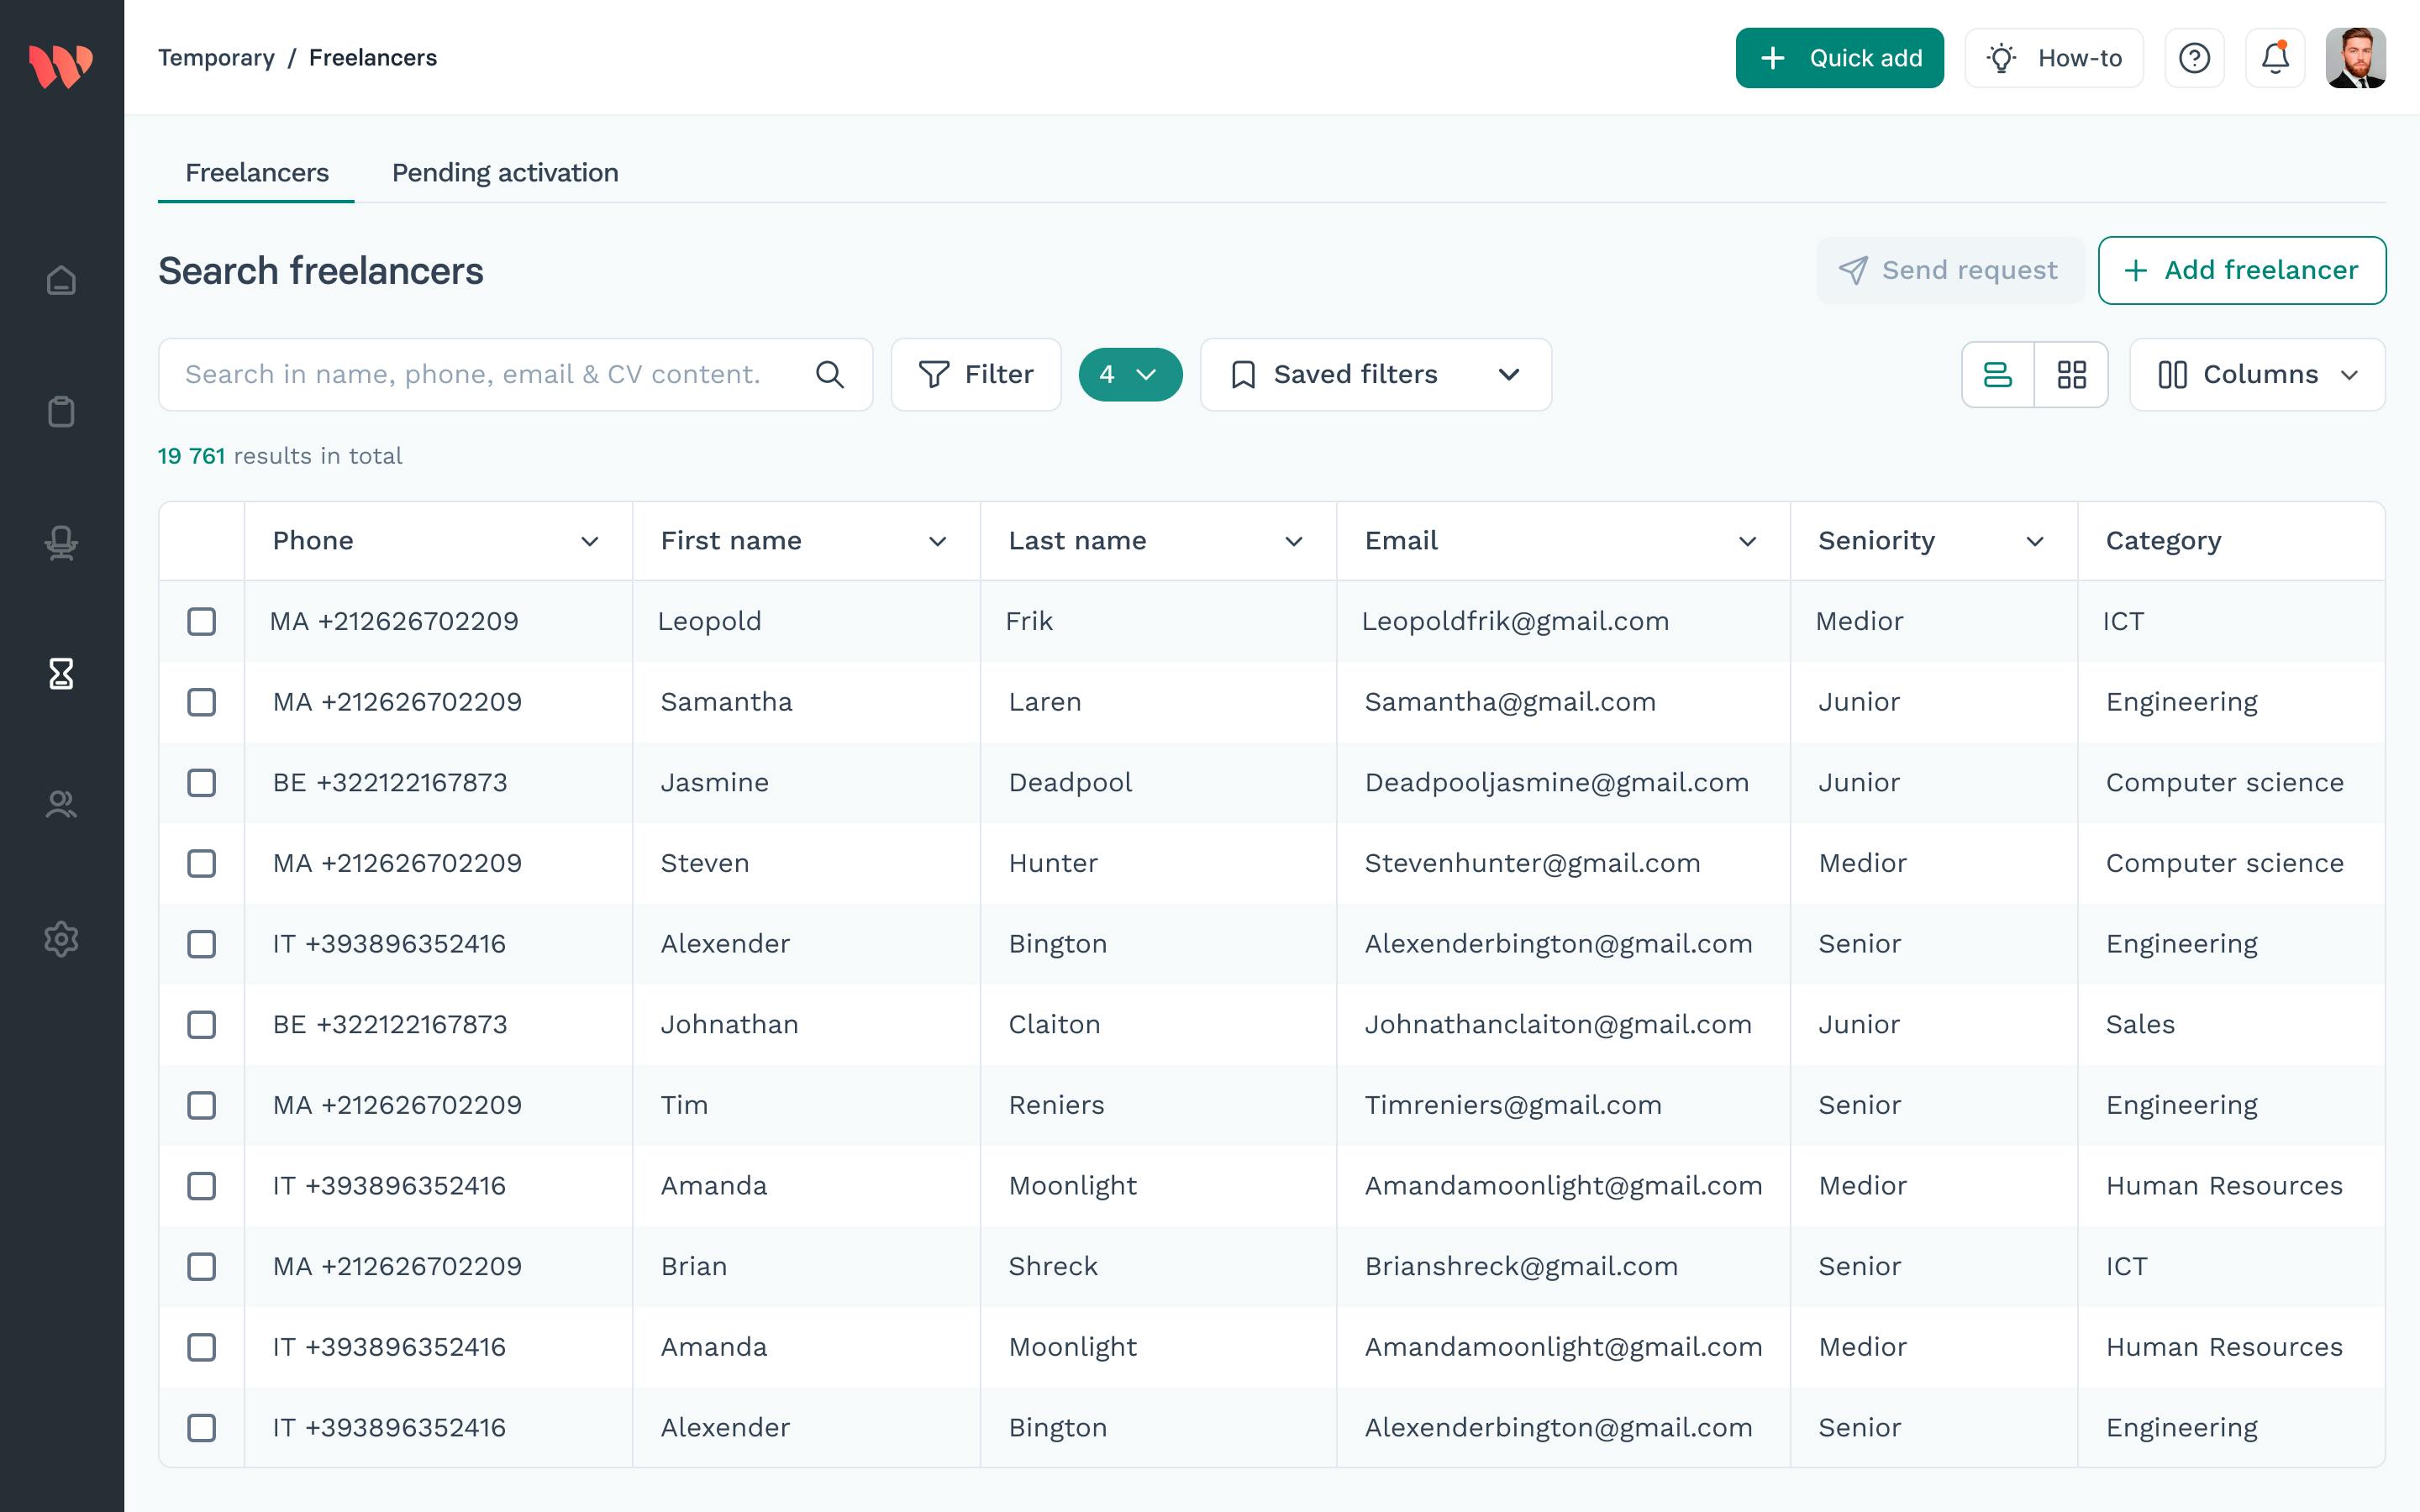The height and width of the screenshot is (1512, 2420).
Task: Click the clipboard icon in sidebar
Action: pyautogui.click(x=61, y=411)
